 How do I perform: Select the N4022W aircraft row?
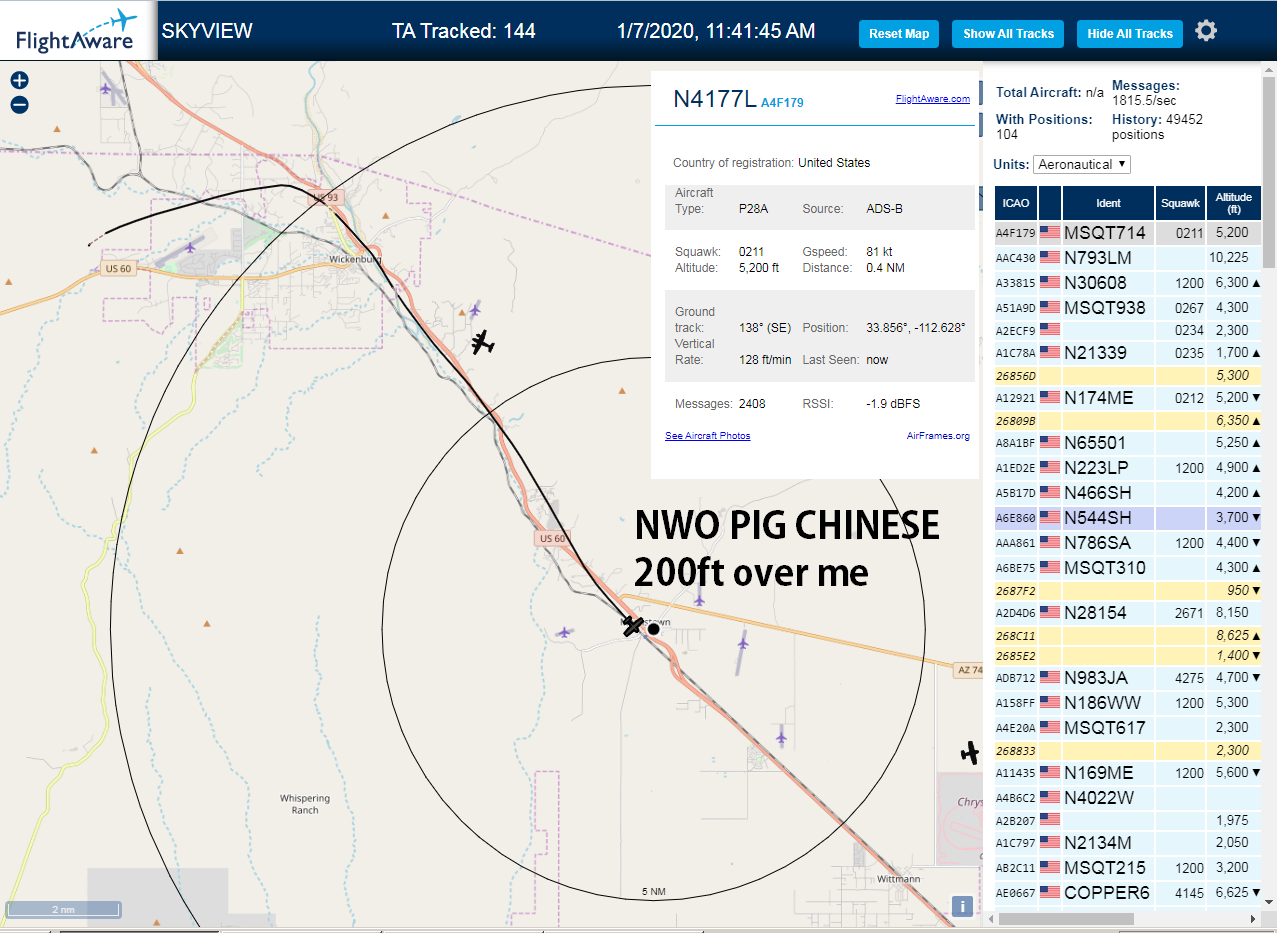pyautogui.click(x=1128, y=797)
